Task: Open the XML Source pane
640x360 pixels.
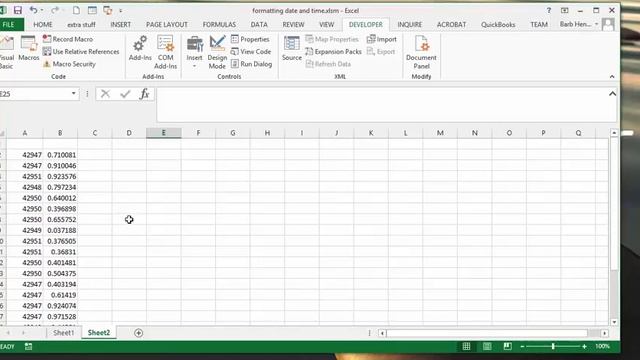Action: tap(292, 49)
